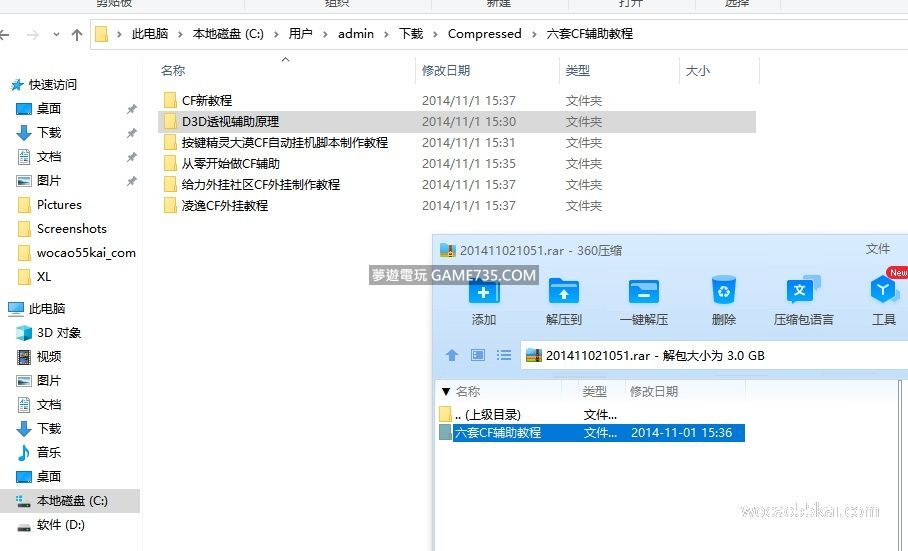This screenshot has width=908, height=551.
Task: Go up a level with the blue arrow in 360压缩
Action: point(452,355)
